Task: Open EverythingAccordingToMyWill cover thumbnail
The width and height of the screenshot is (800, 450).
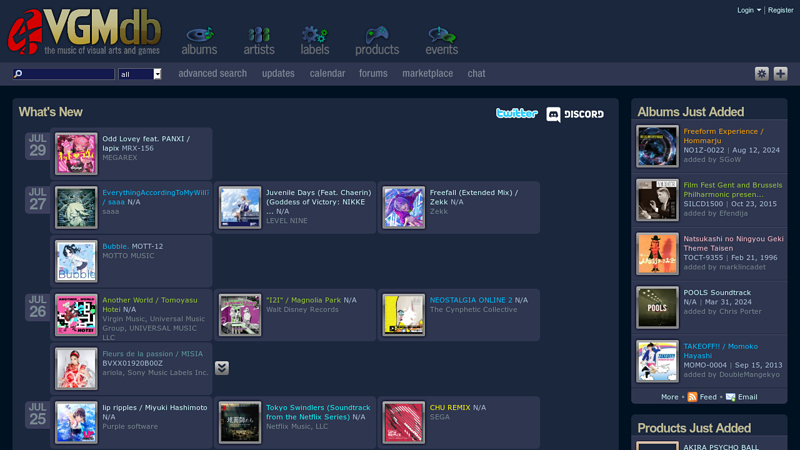Action: point(76,208)
